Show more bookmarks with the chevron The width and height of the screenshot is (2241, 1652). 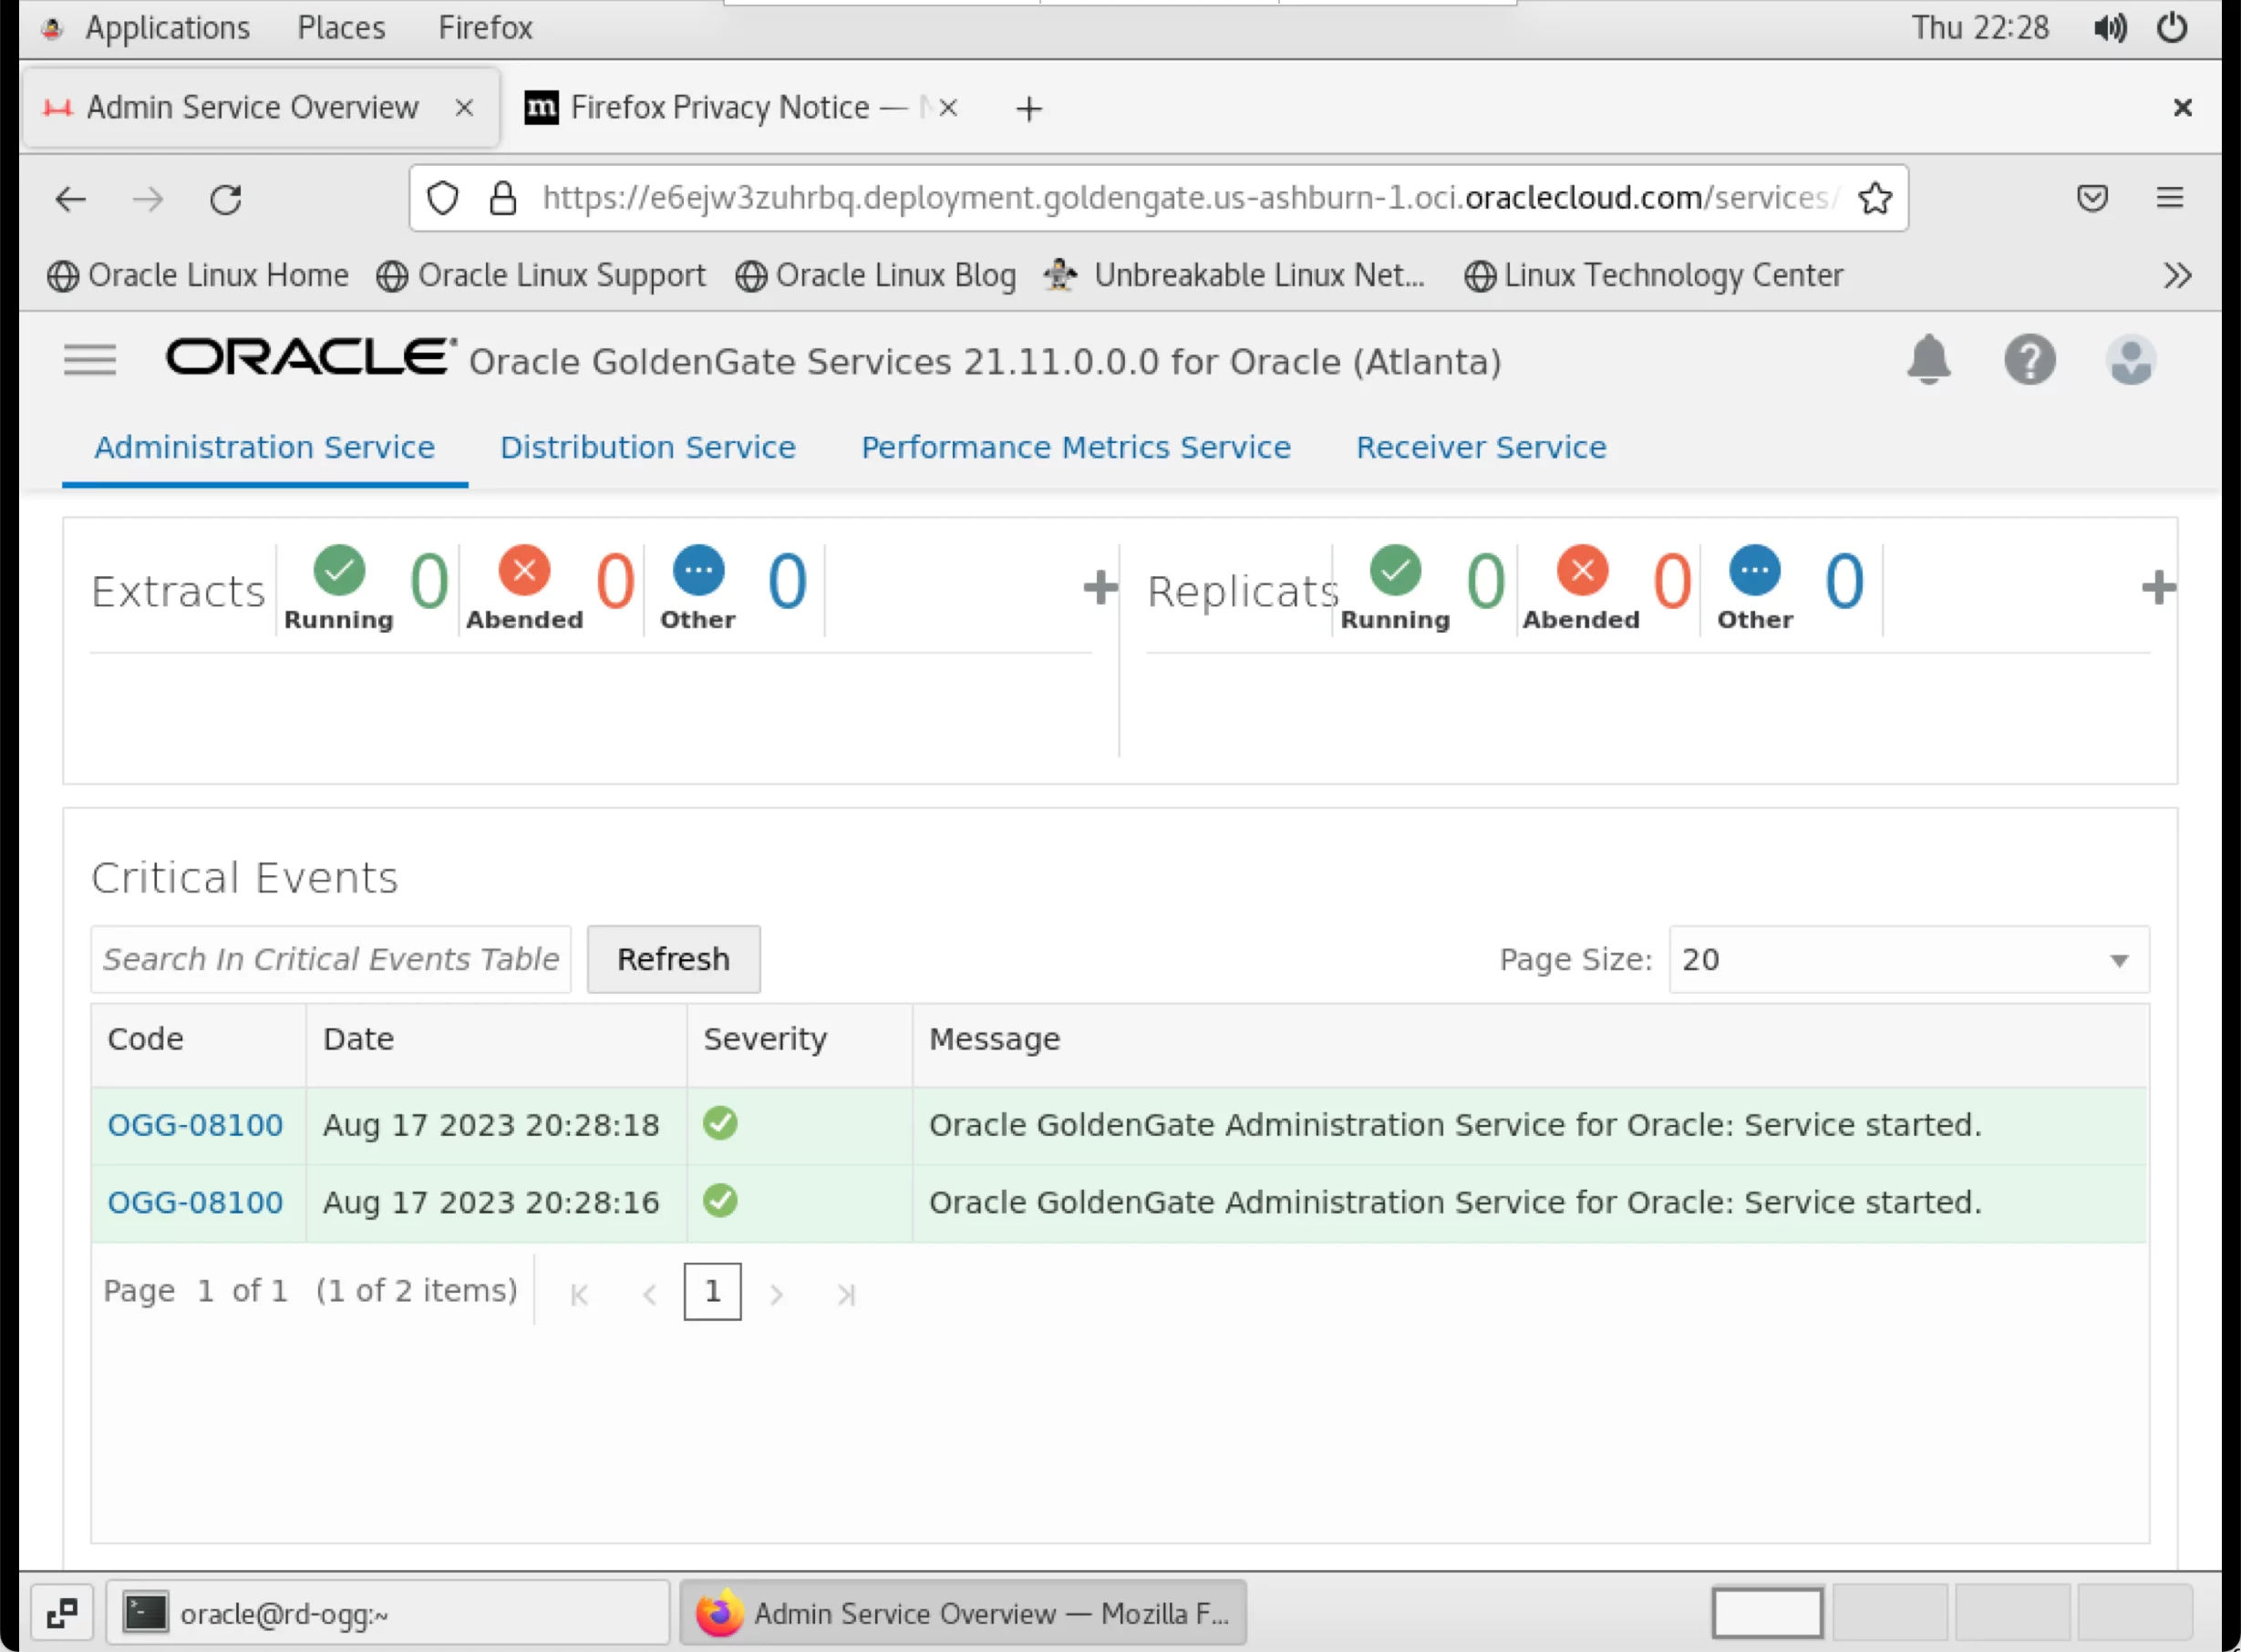coord(2177,275)
